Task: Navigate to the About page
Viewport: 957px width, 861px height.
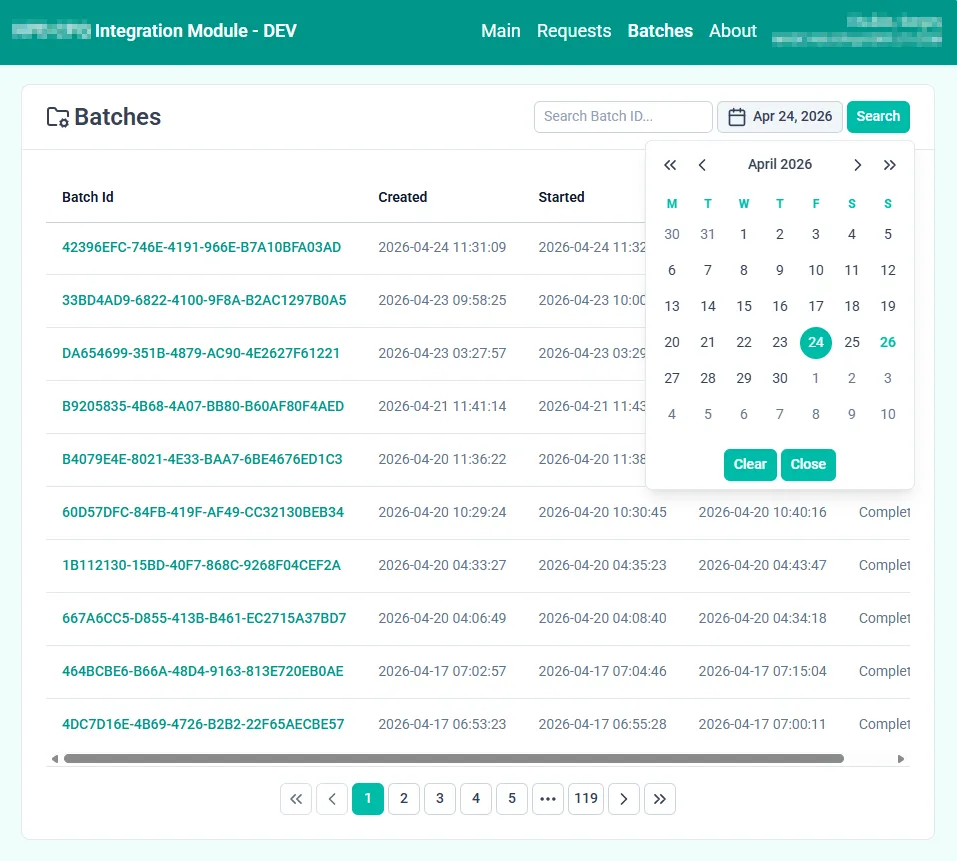Action: 732,31
